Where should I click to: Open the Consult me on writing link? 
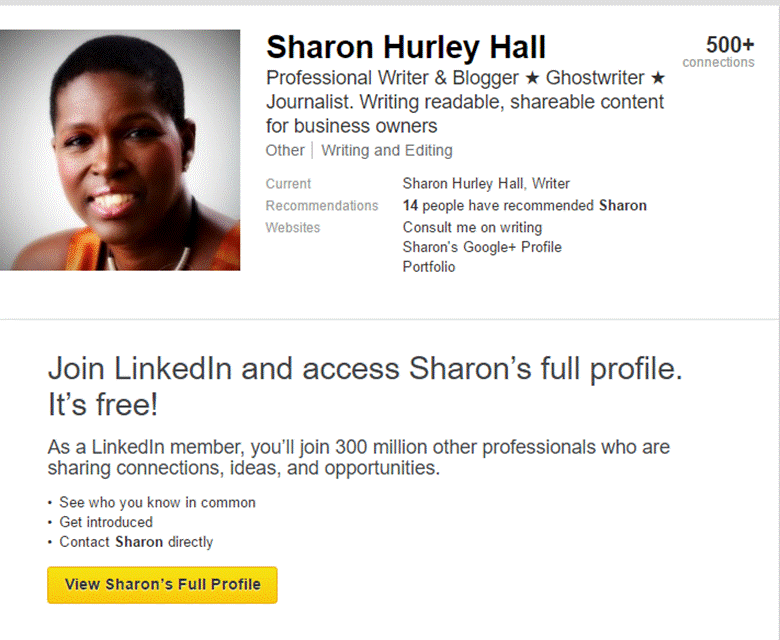pos(472,228)
